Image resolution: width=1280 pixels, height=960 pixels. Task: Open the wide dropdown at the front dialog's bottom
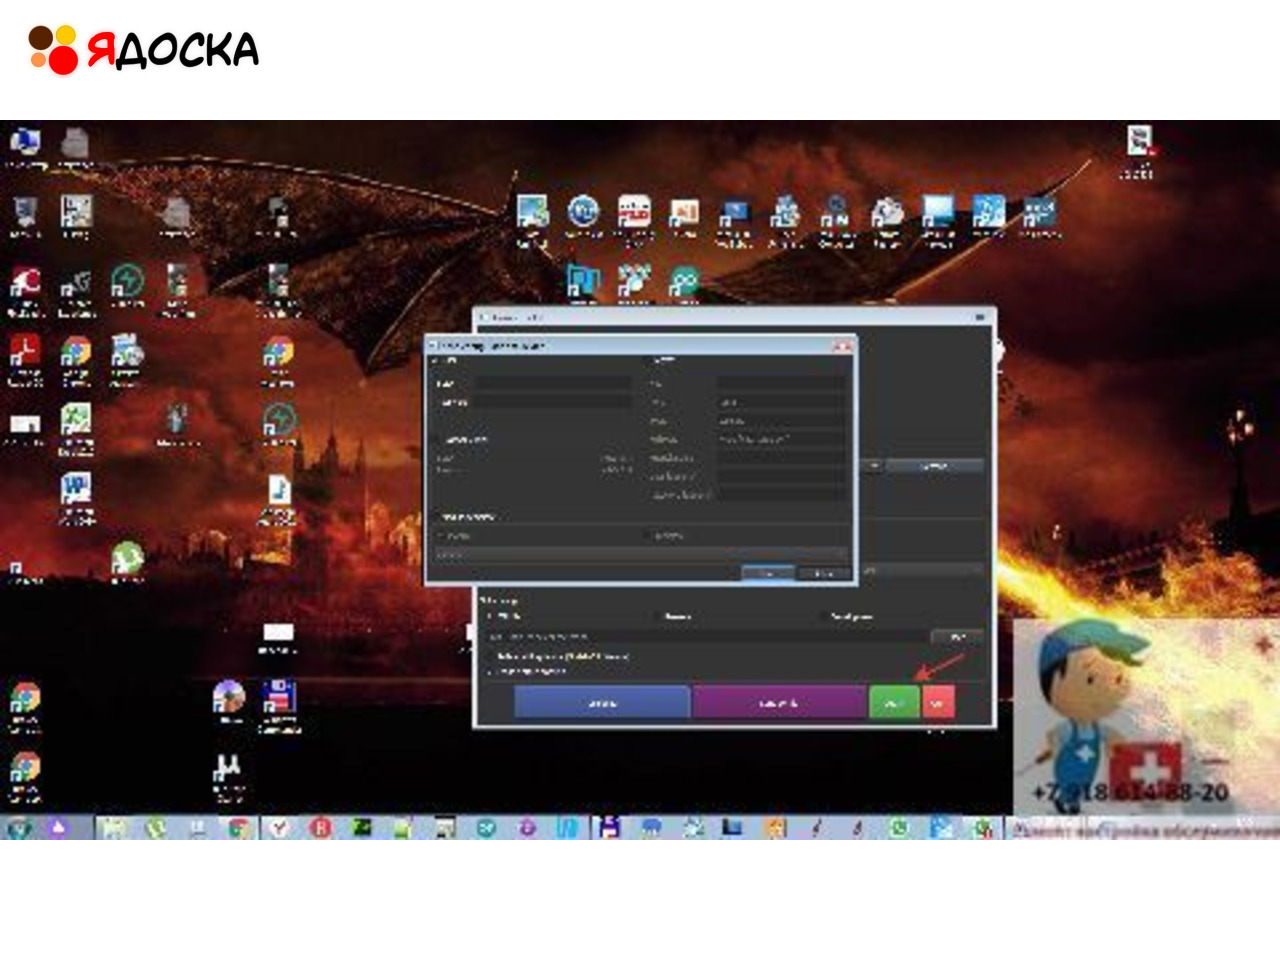pyautogui.click(x=642, y=553)
